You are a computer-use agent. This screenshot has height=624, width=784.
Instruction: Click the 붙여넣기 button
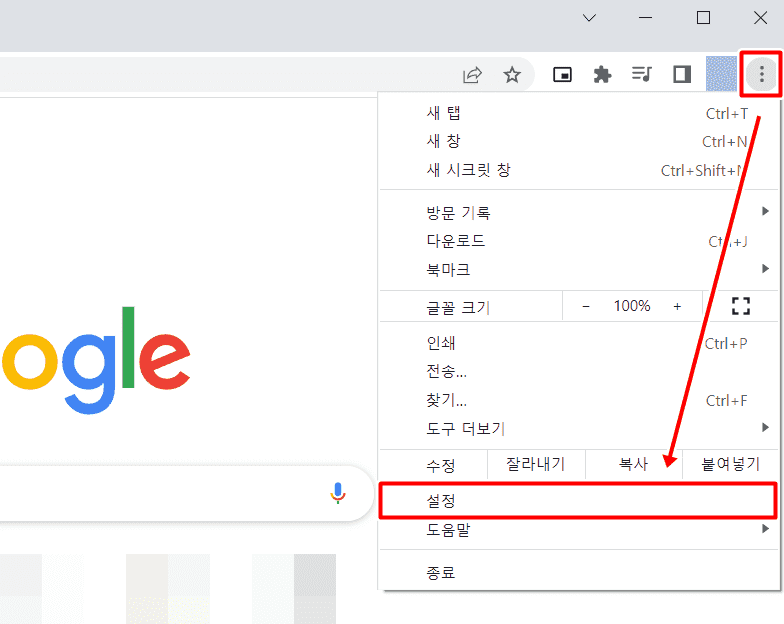tap(730, 464)
